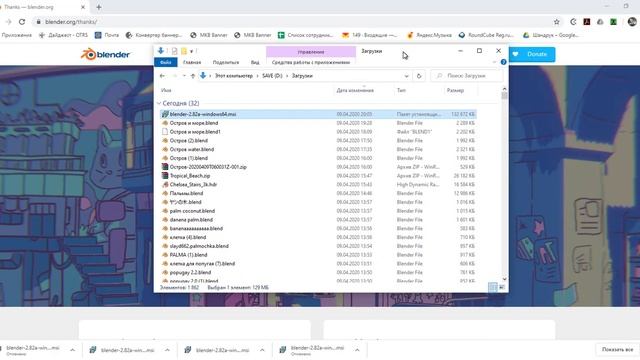This screenshot has height=360, width=640.
Task: Close the Thanks — blender.org browser tab
Action: point(83,7)
